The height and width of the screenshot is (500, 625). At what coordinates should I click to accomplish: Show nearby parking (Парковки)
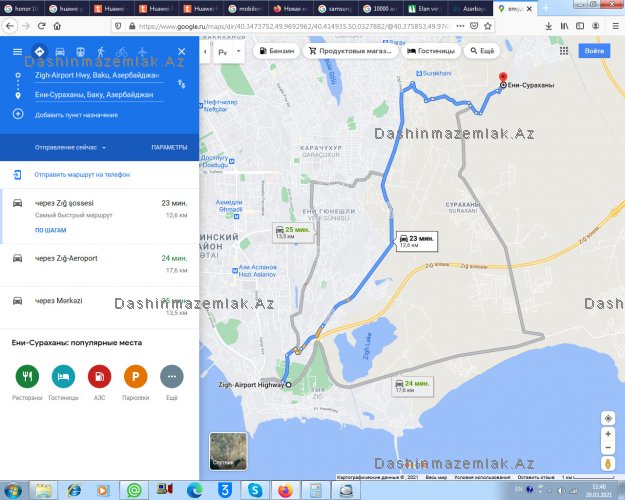coord(136,376)
